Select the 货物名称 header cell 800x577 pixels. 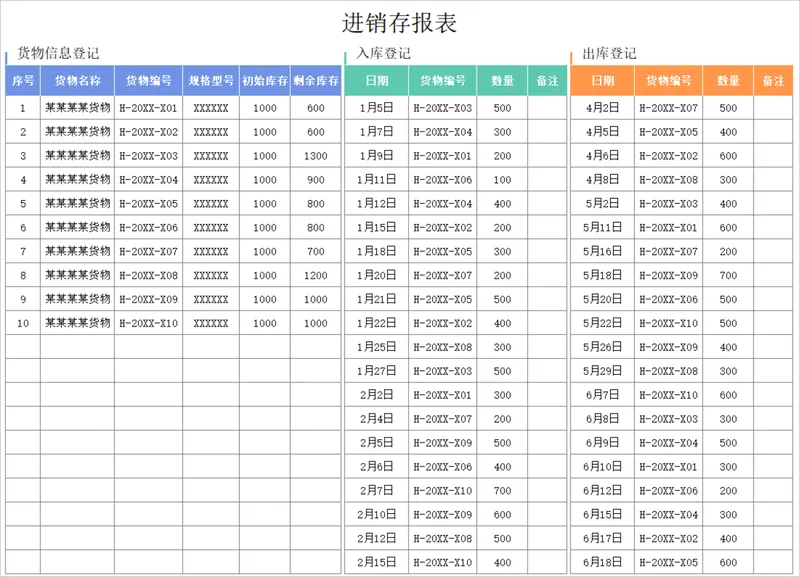coord(78,81)
